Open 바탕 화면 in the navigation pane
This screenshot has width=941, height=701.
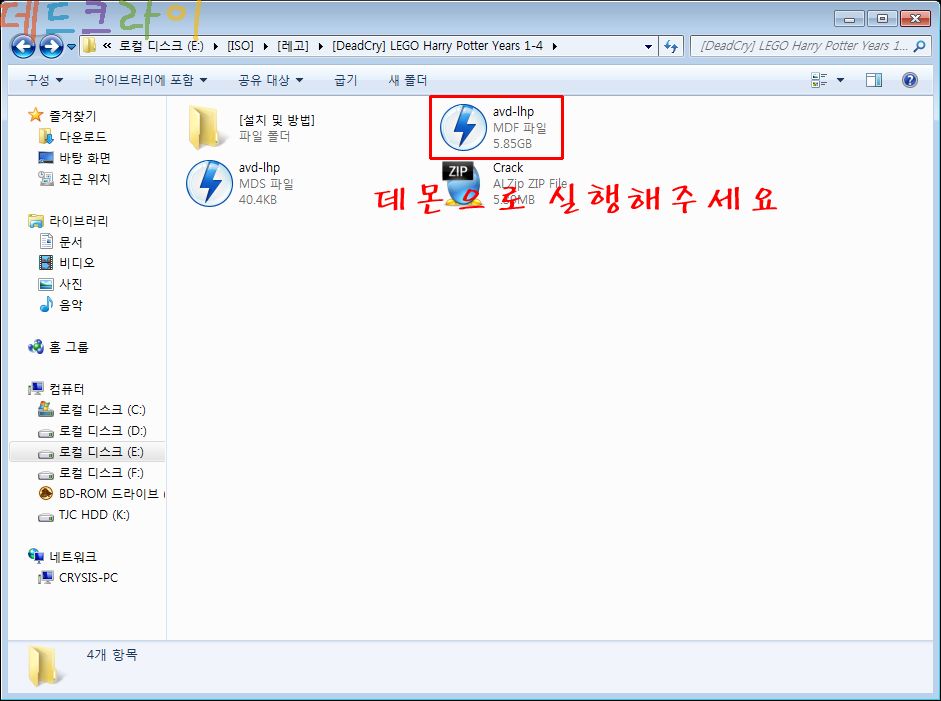tap(74, 158)
